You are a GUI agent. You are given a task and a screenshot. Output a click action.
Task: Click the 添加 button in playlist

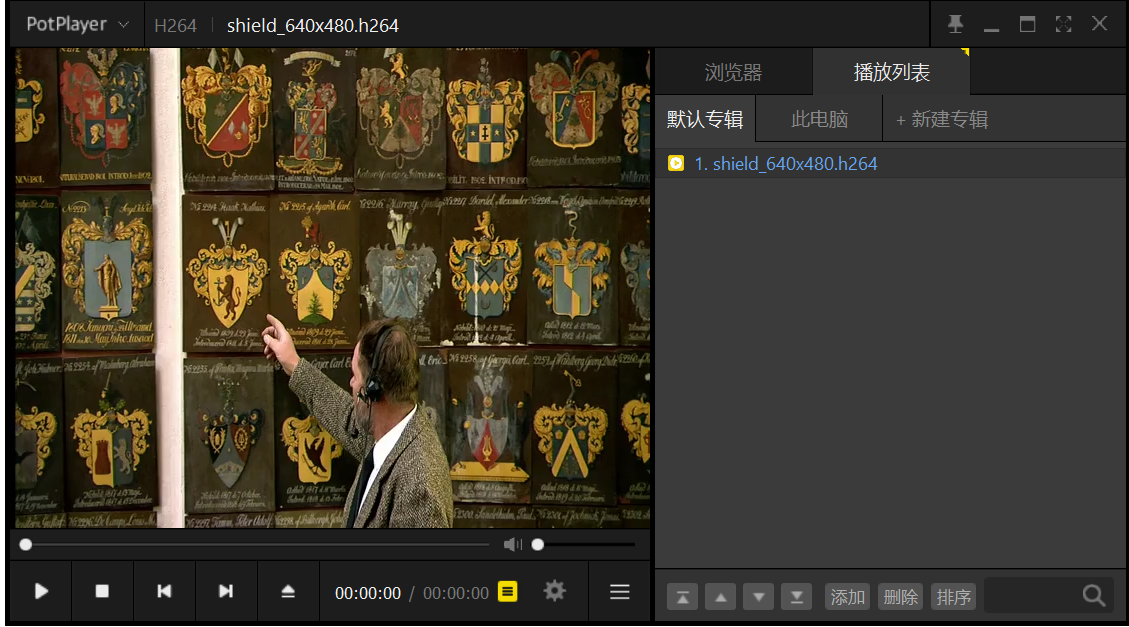click(x=847, y=597)
